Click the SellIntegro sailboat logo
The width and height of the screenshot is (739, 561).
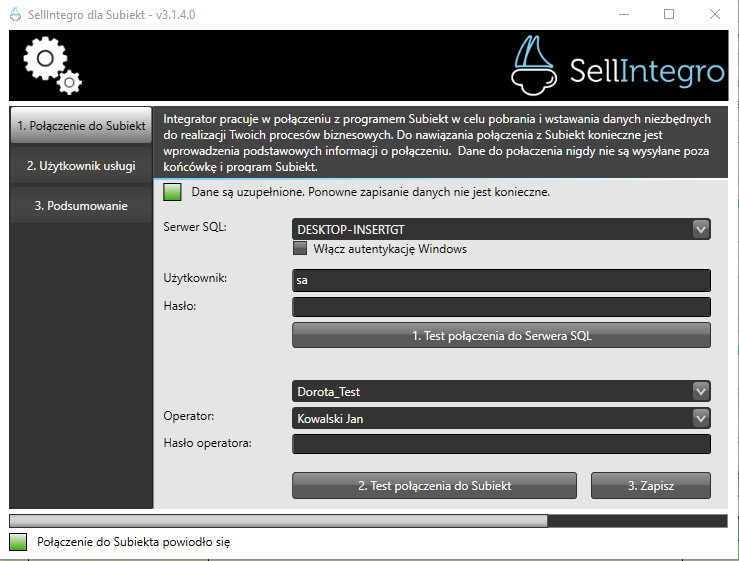(534, 66)
